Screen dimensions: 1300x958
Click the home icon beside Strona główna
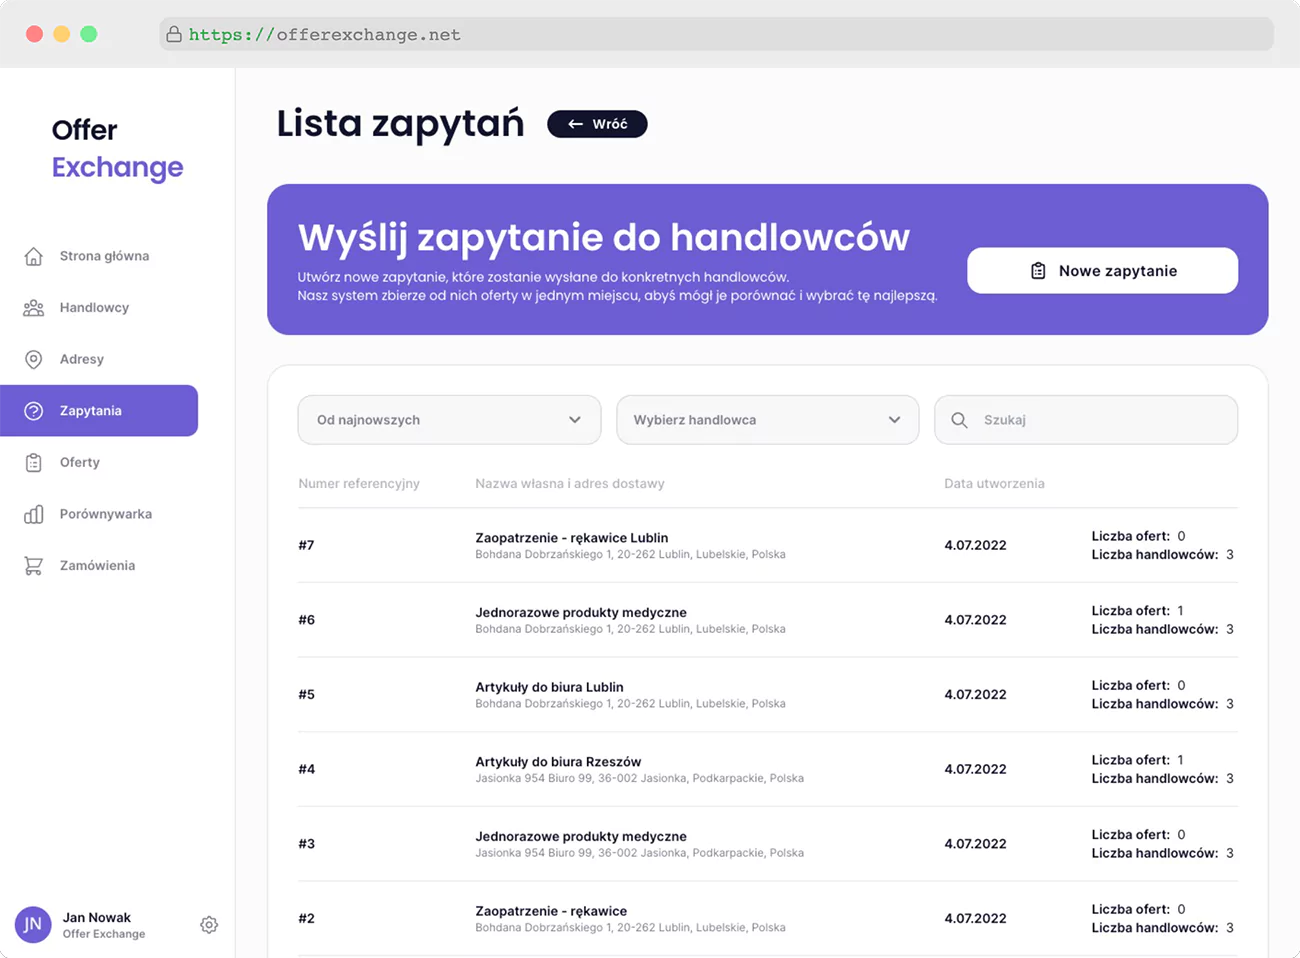33,256
